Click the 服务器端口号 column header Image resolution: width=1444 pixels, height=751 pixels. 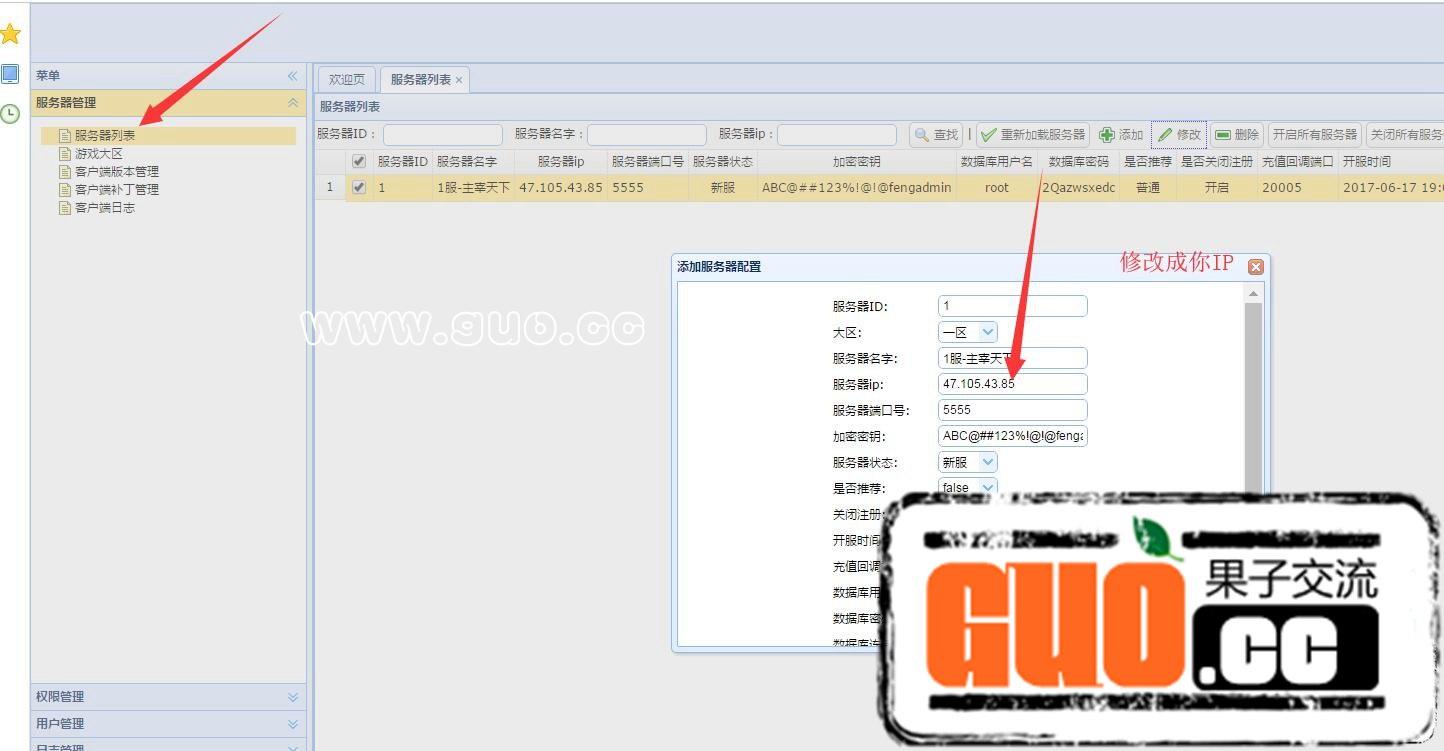point(648,161)
